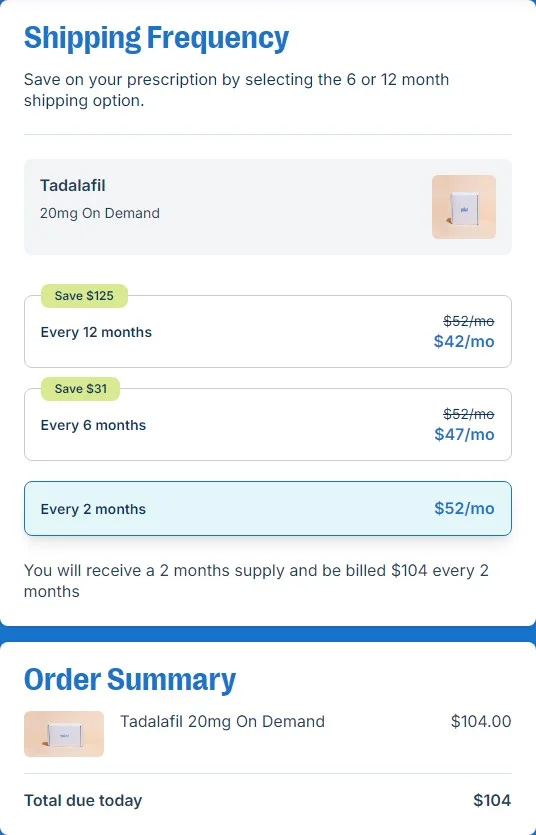Click the Total due today label
Screen dimensions: 536x835
[x=83, y=800]
